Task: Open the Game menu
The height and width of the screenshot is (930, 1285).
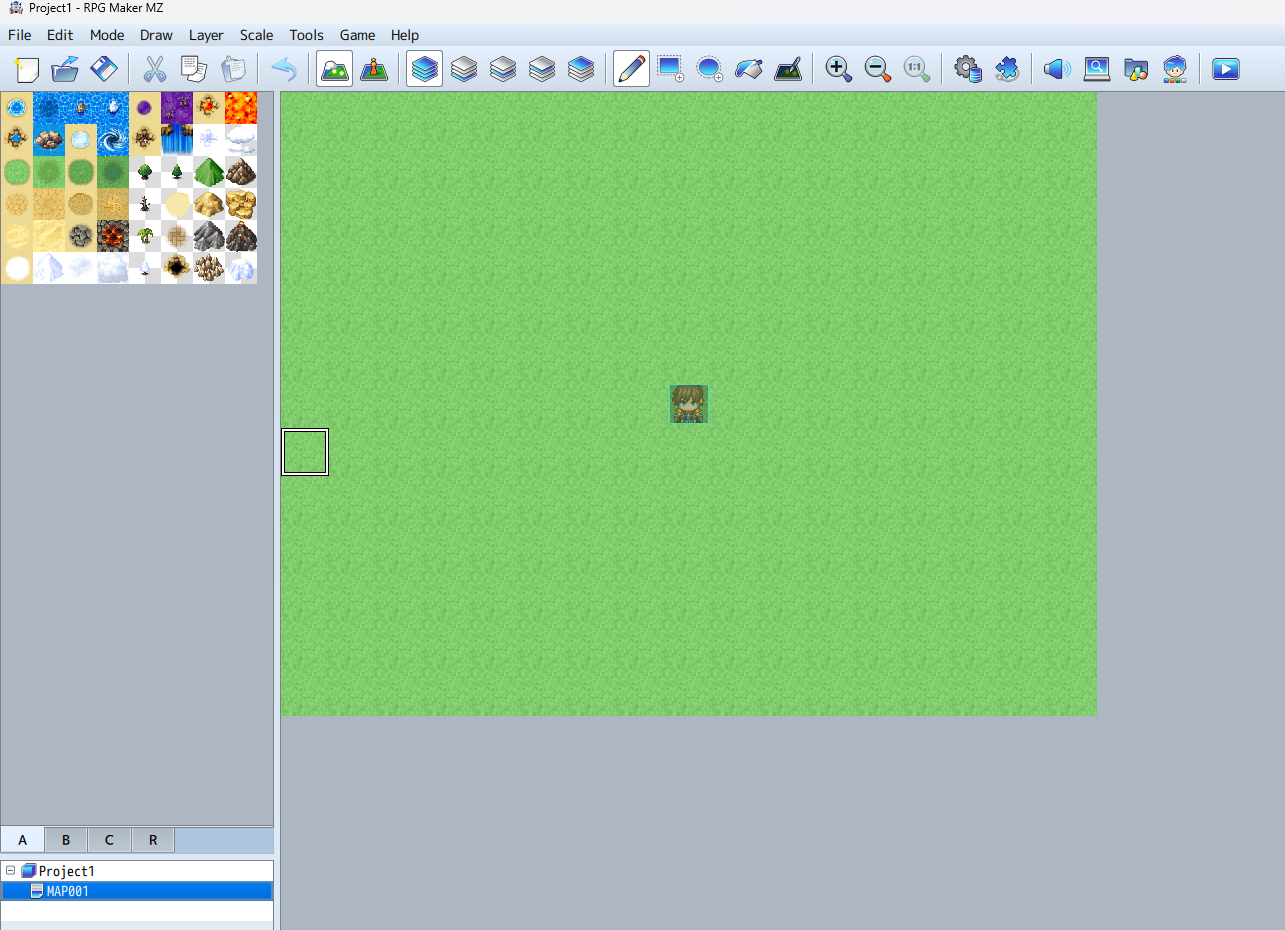Action: click(357, 35)
